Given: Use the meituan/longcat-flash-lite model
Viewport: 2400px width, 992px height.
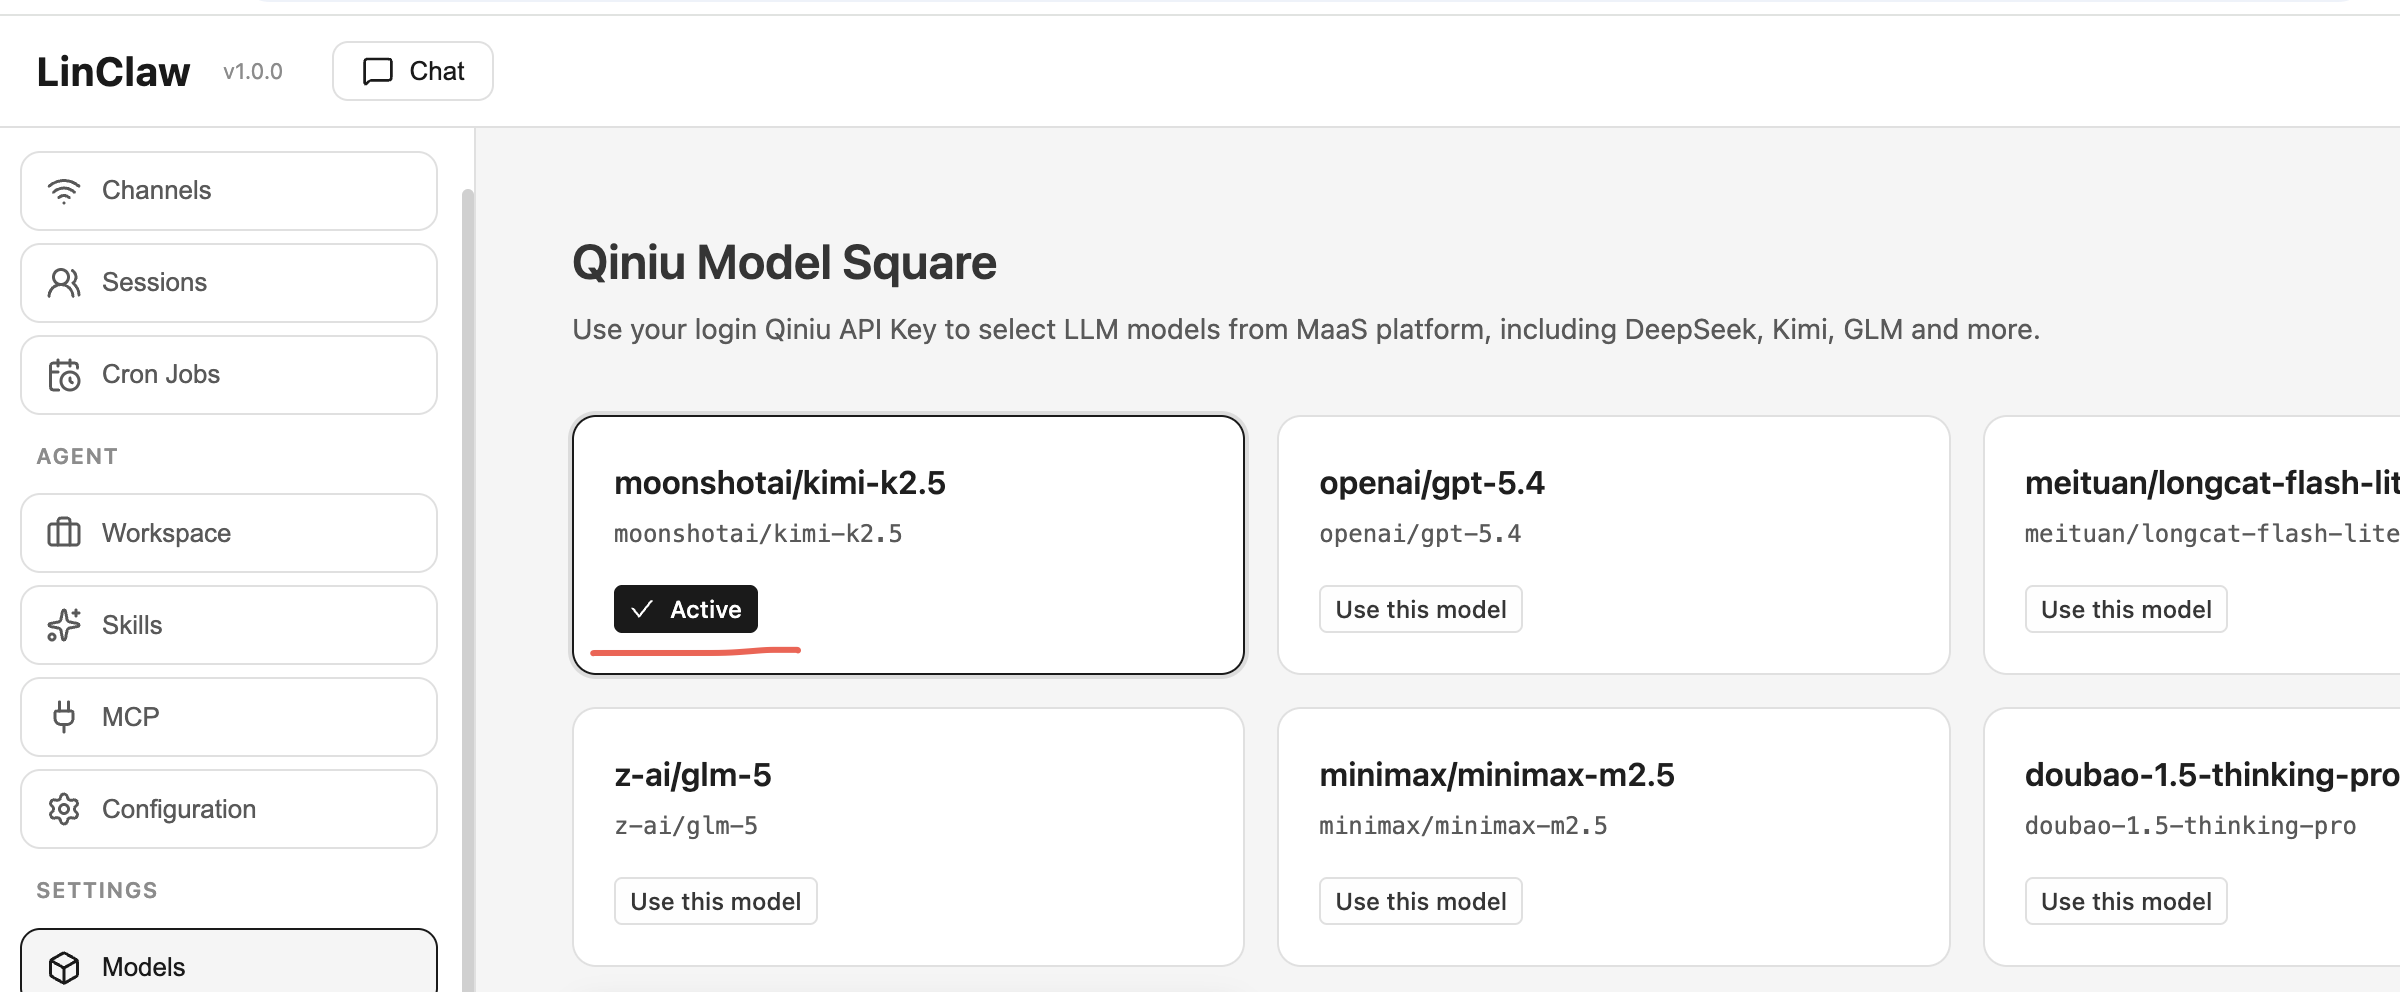Looking at the screenshot, I should click(x=2125, y=609).
